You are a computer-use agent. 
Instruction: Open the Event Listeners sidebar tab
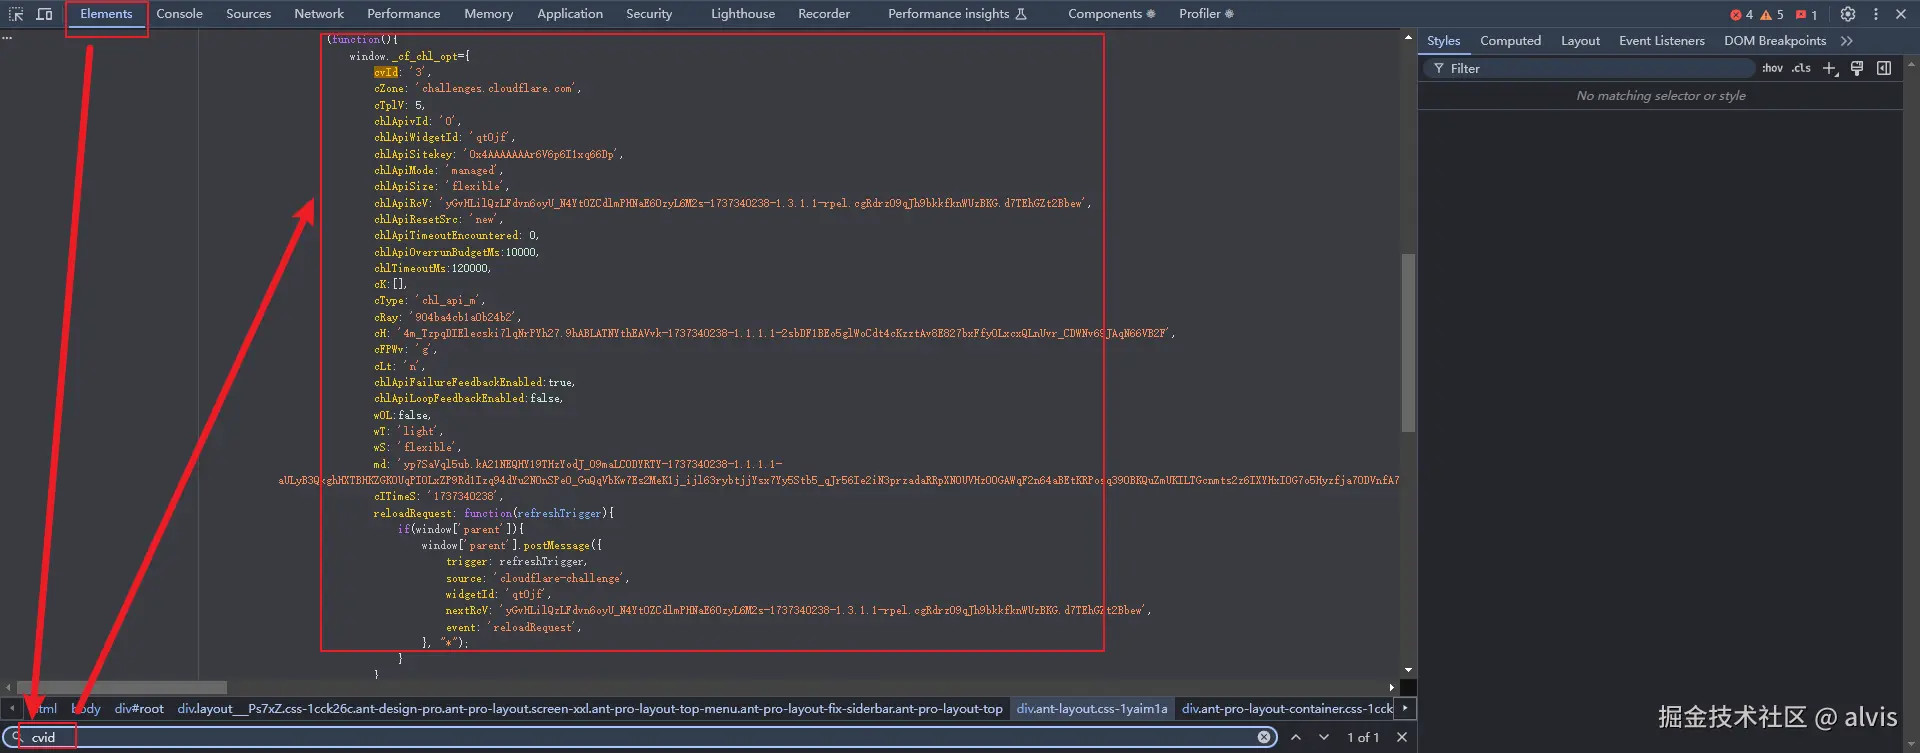[1661, 41]
